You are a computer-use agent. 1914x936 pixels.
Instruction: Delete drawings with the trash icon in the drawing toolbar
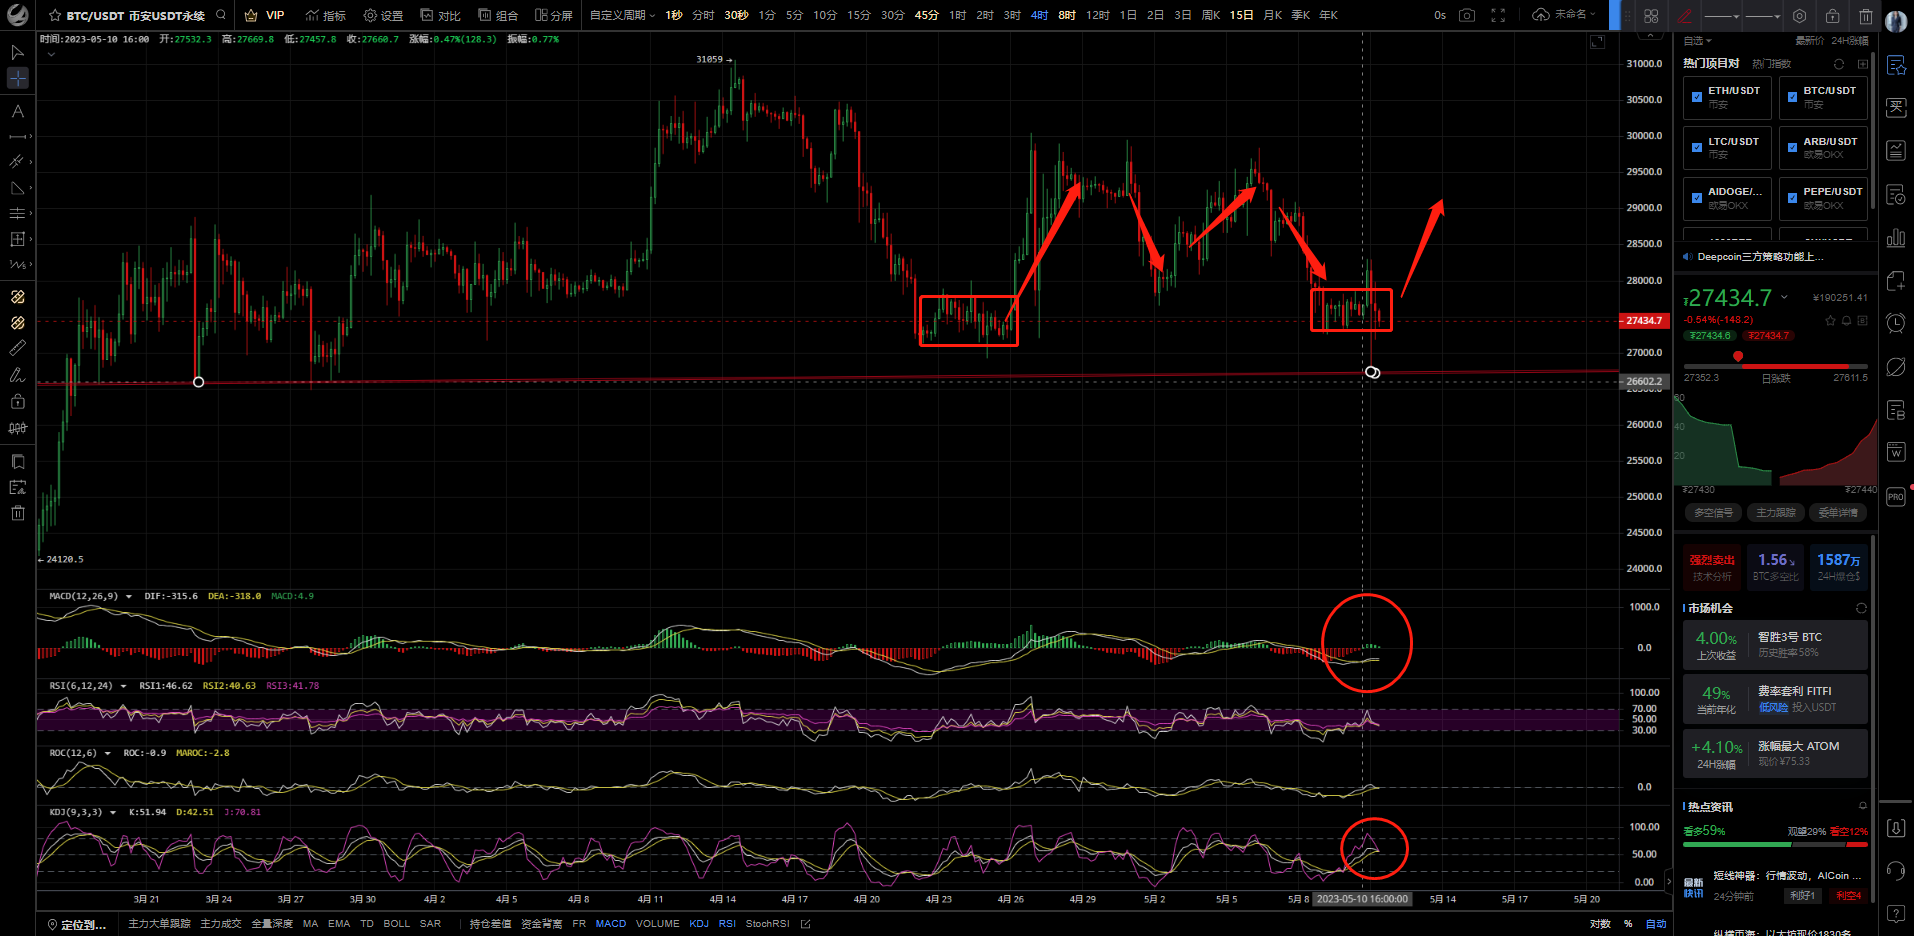[x=1866, y=16]
